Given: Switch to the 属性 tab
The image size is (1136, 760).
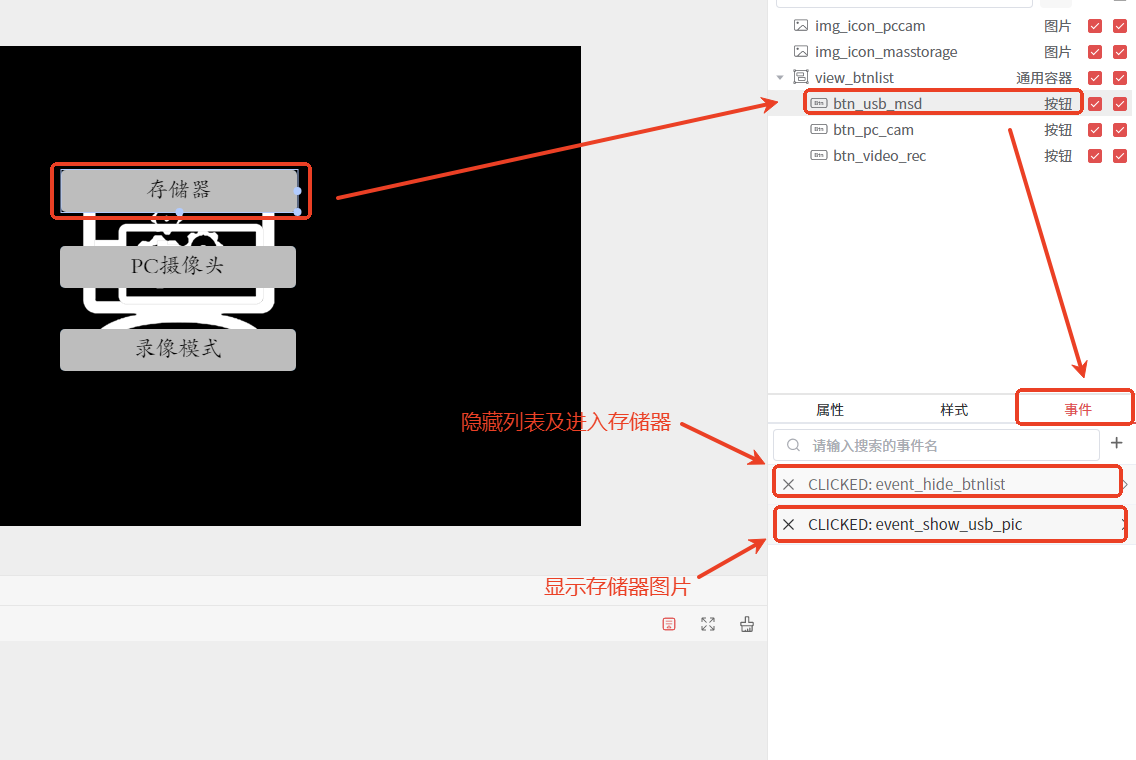Looking at the screenshot, I should click(830, 410).
